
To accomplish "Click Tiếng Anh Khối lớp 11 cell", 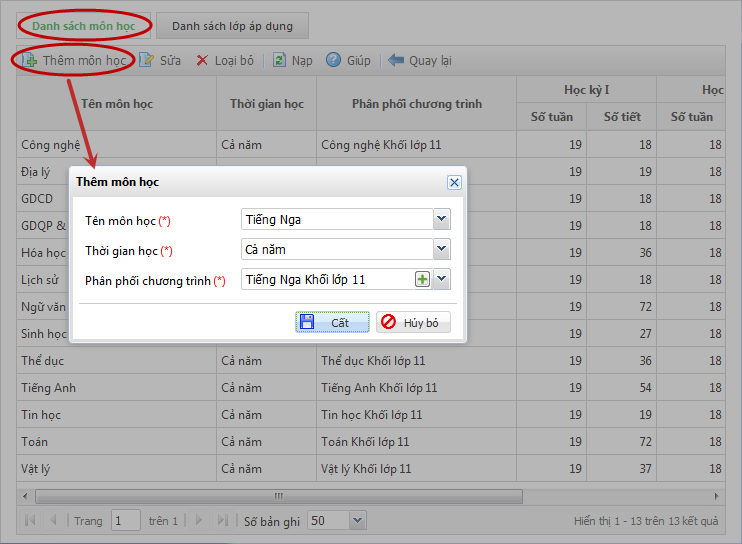I will (x=416, y=387).
